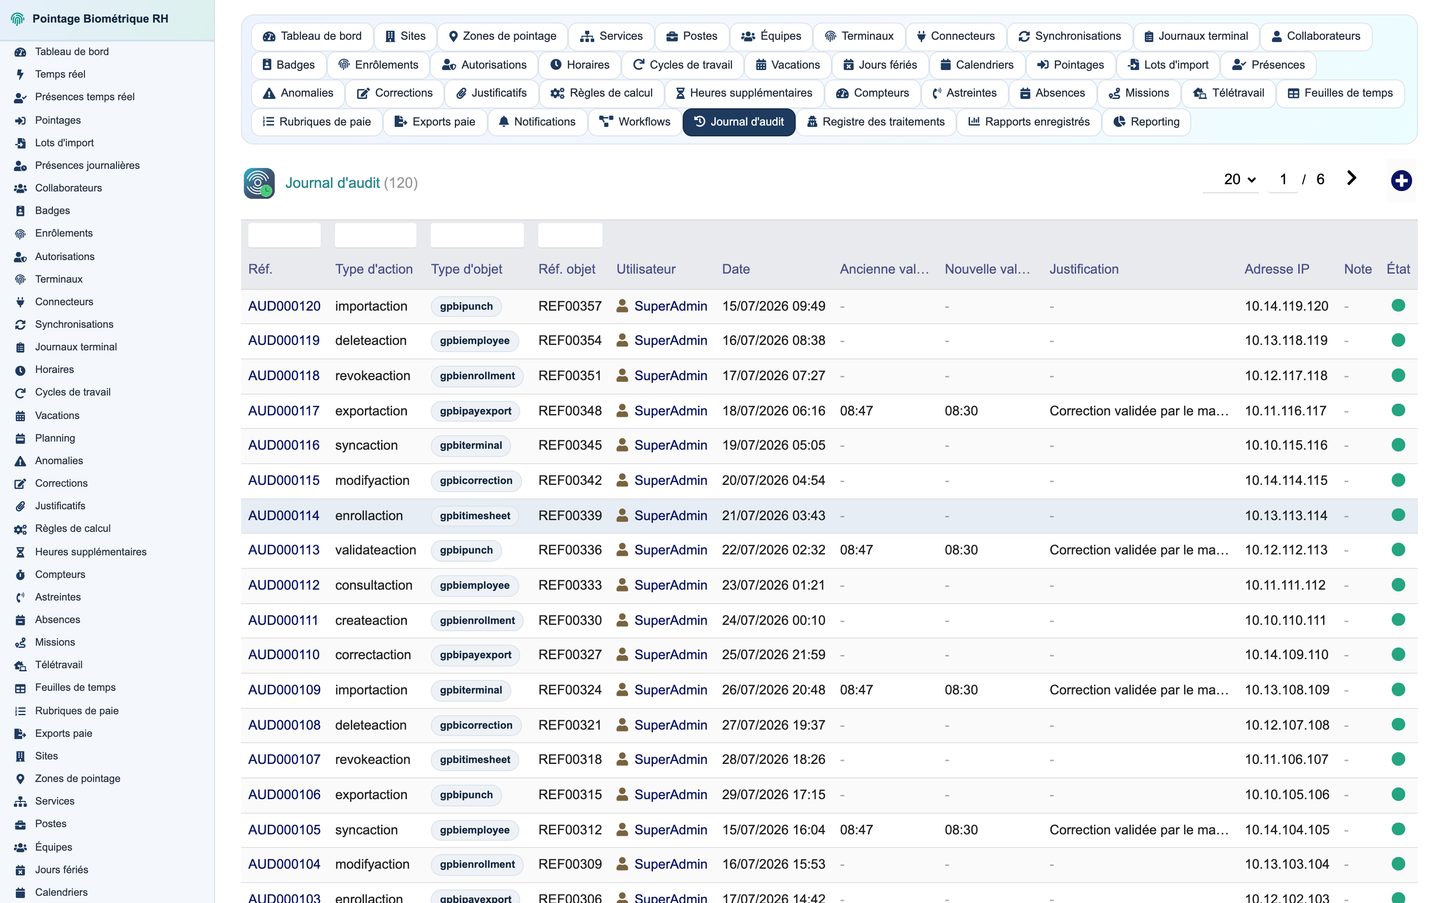1445x903 pixels.
Task: Click the plus icon to add audit entry
Action: point(1401,180)
